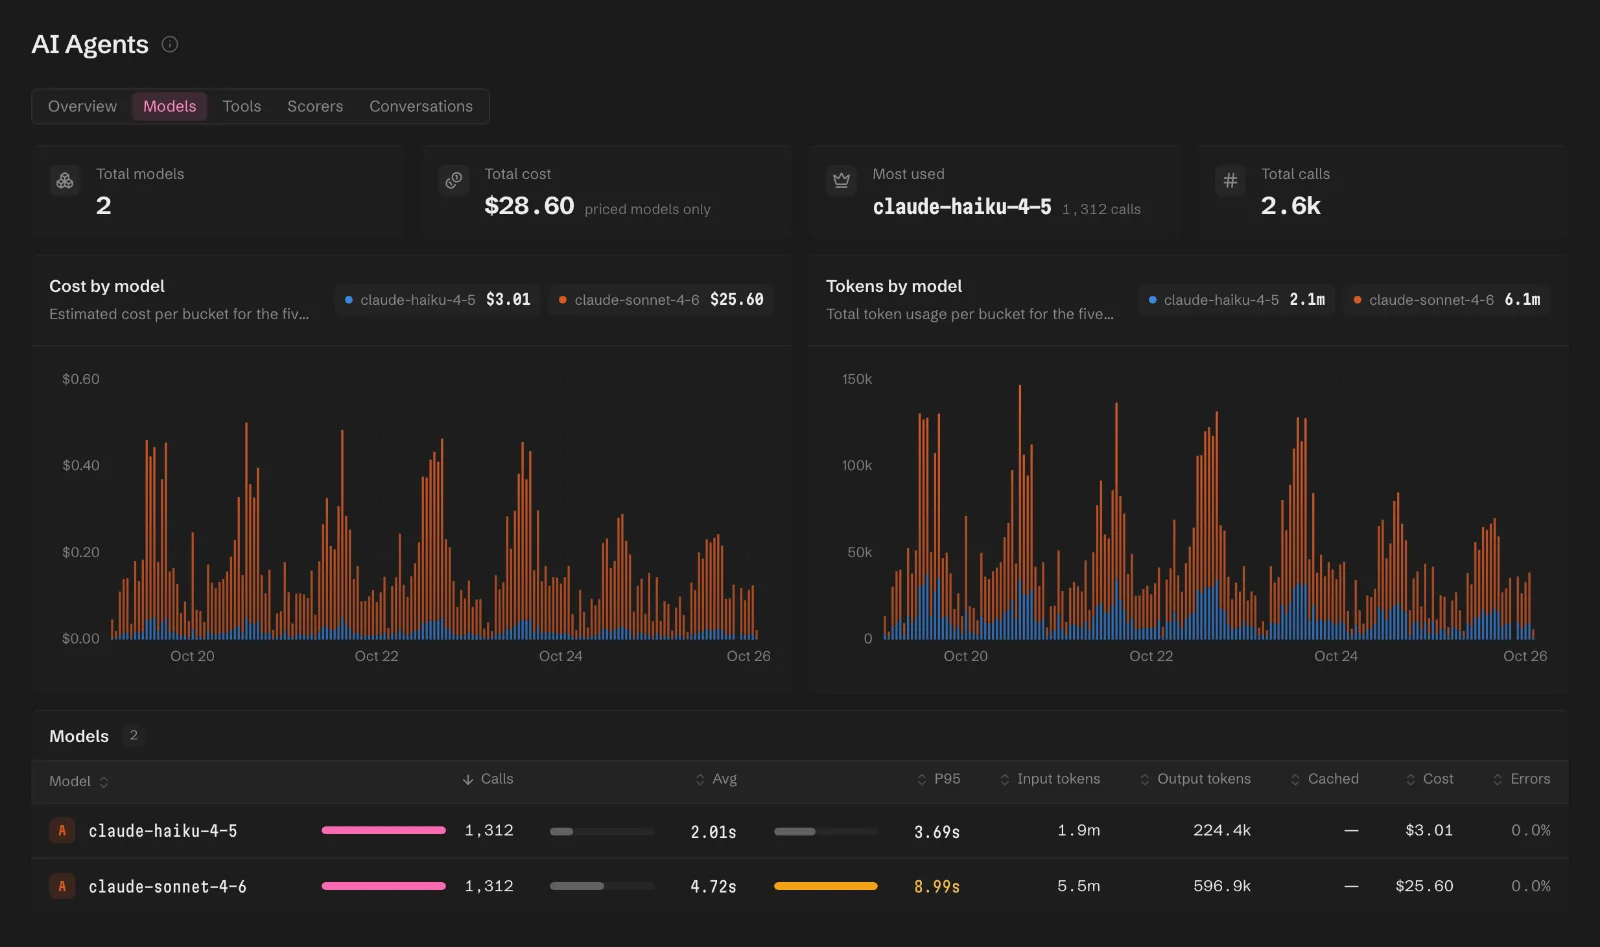Click the Total models card icon
This screenshot has height=947, width=1600.
click(65, 180)
